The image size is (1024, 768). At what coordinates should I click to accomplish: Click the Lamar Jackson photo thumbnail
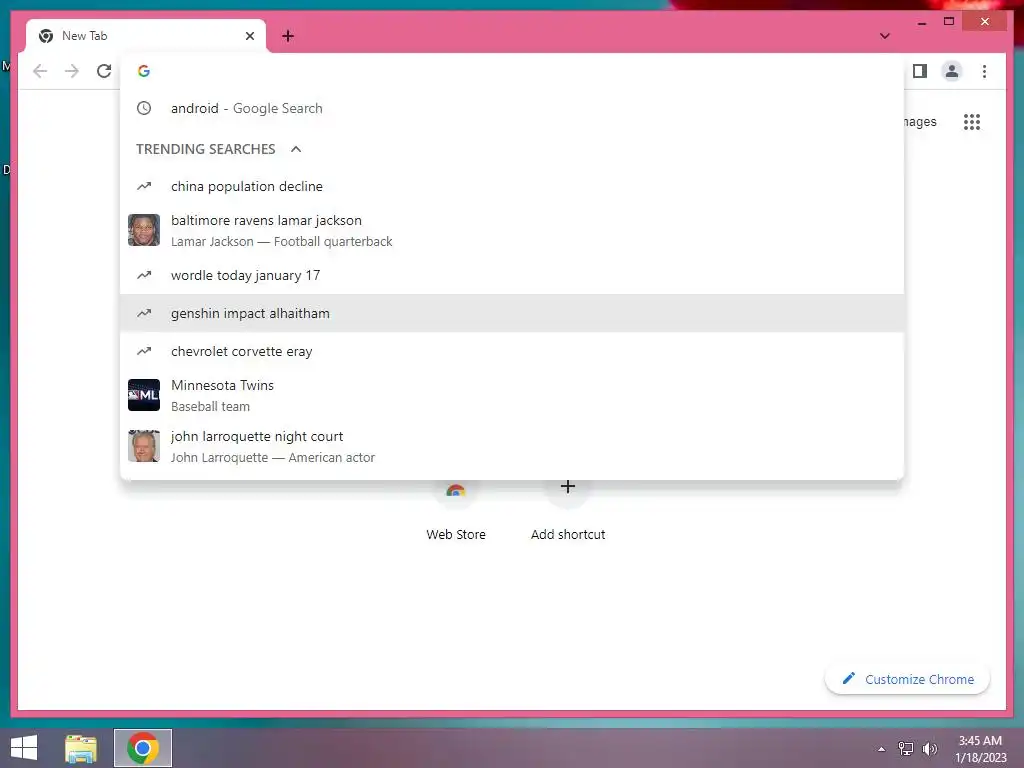(x=144, y=230)
